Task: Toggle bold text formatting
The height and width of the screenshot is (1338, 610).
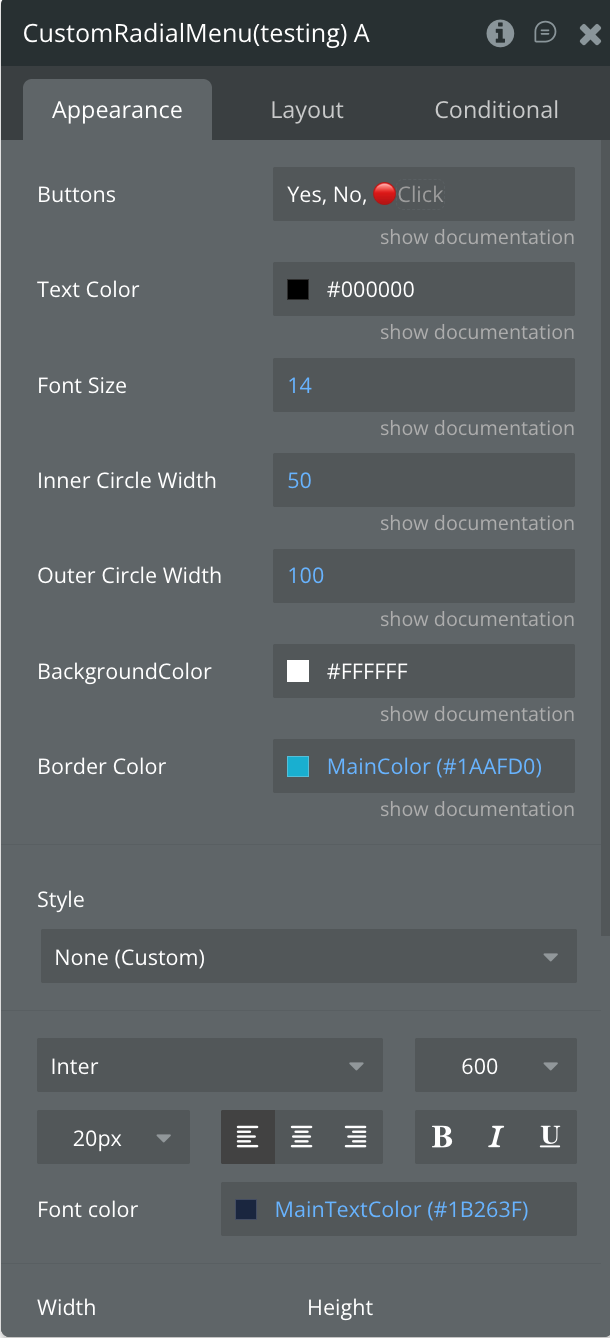Action: [442, 1137]
